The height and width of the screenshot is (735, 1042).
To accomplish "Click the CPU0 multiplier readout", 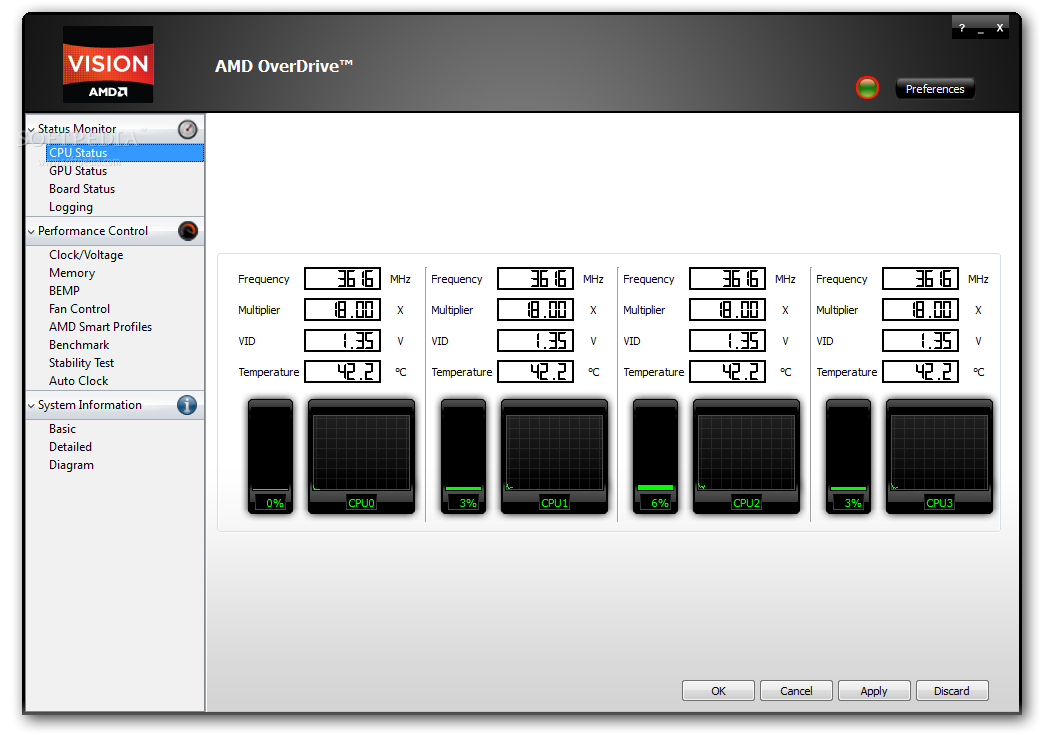I will tap(342, 310).
